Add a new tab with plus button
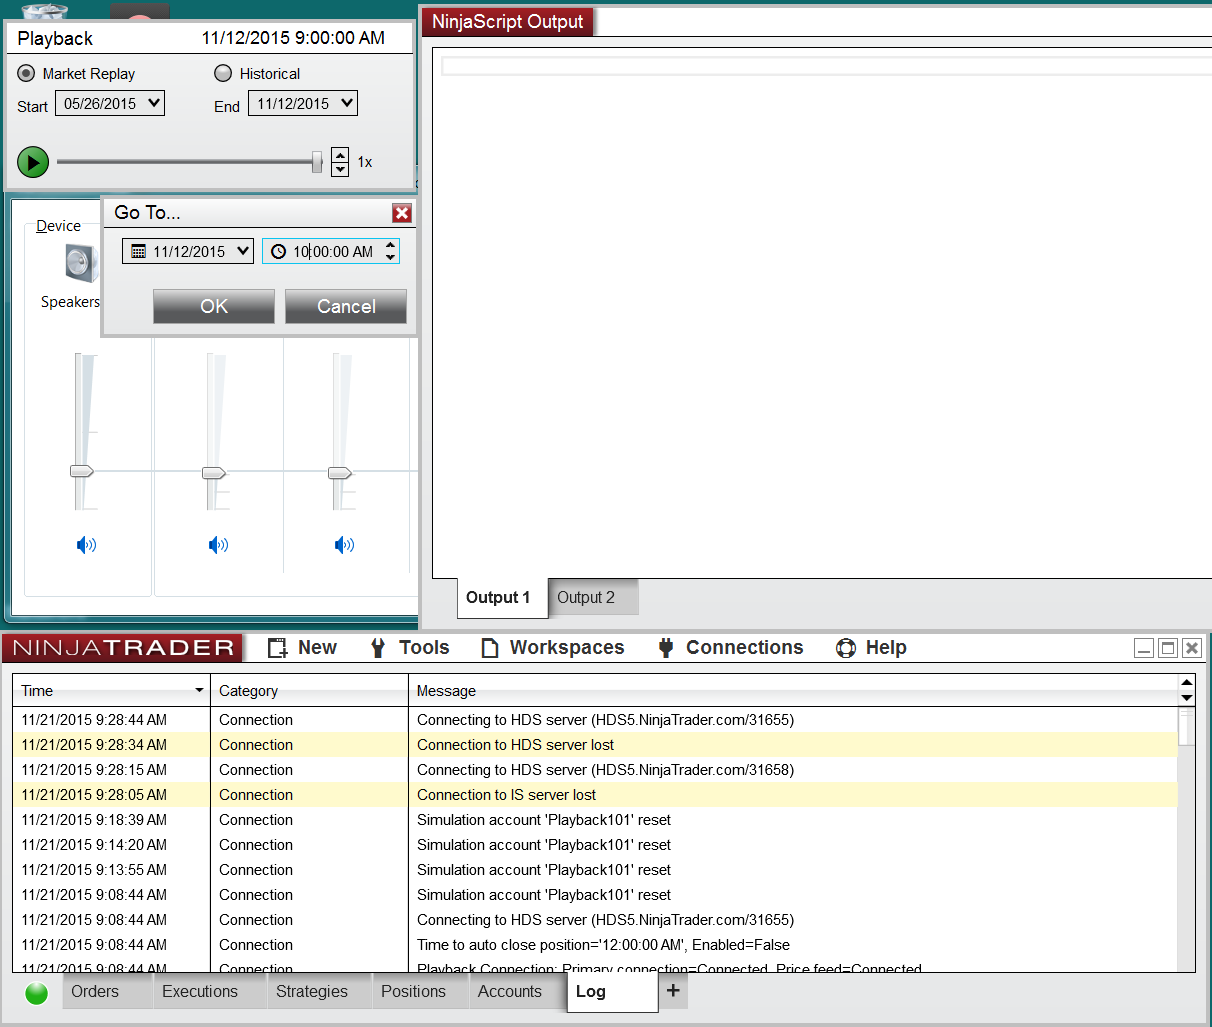 (x=673, y=991)
